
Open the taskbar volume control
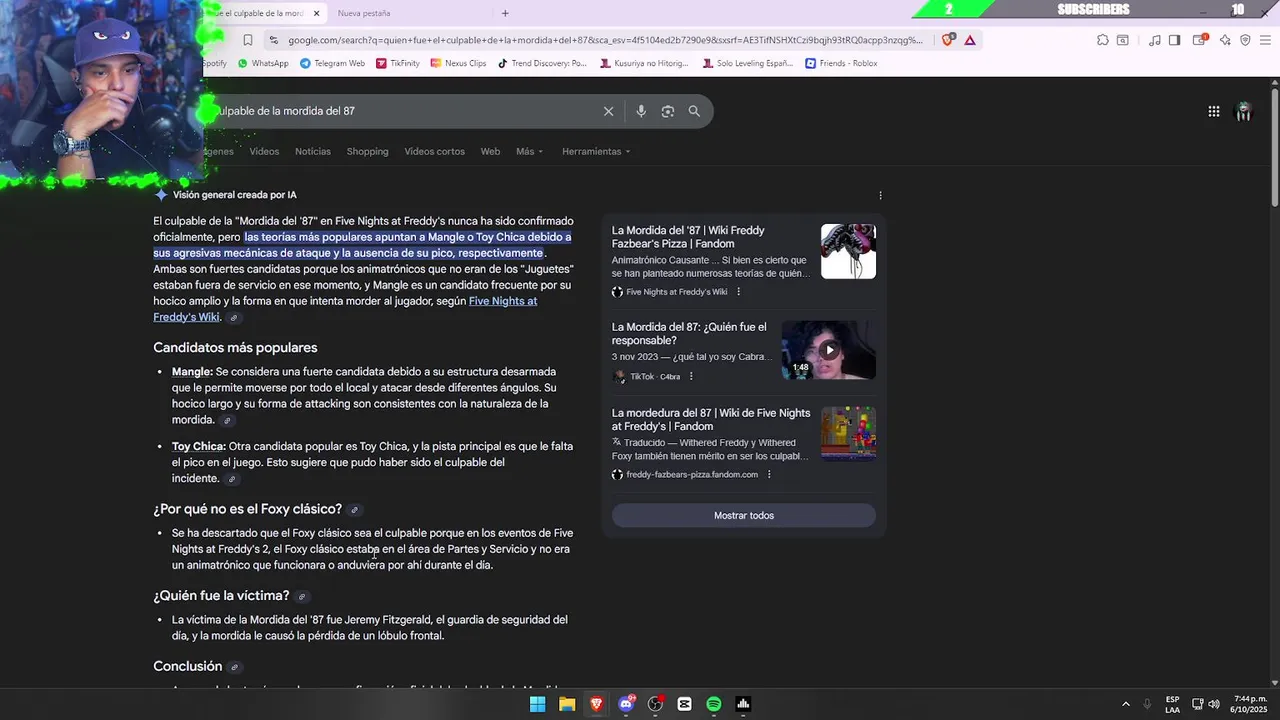click(1214, 704)
